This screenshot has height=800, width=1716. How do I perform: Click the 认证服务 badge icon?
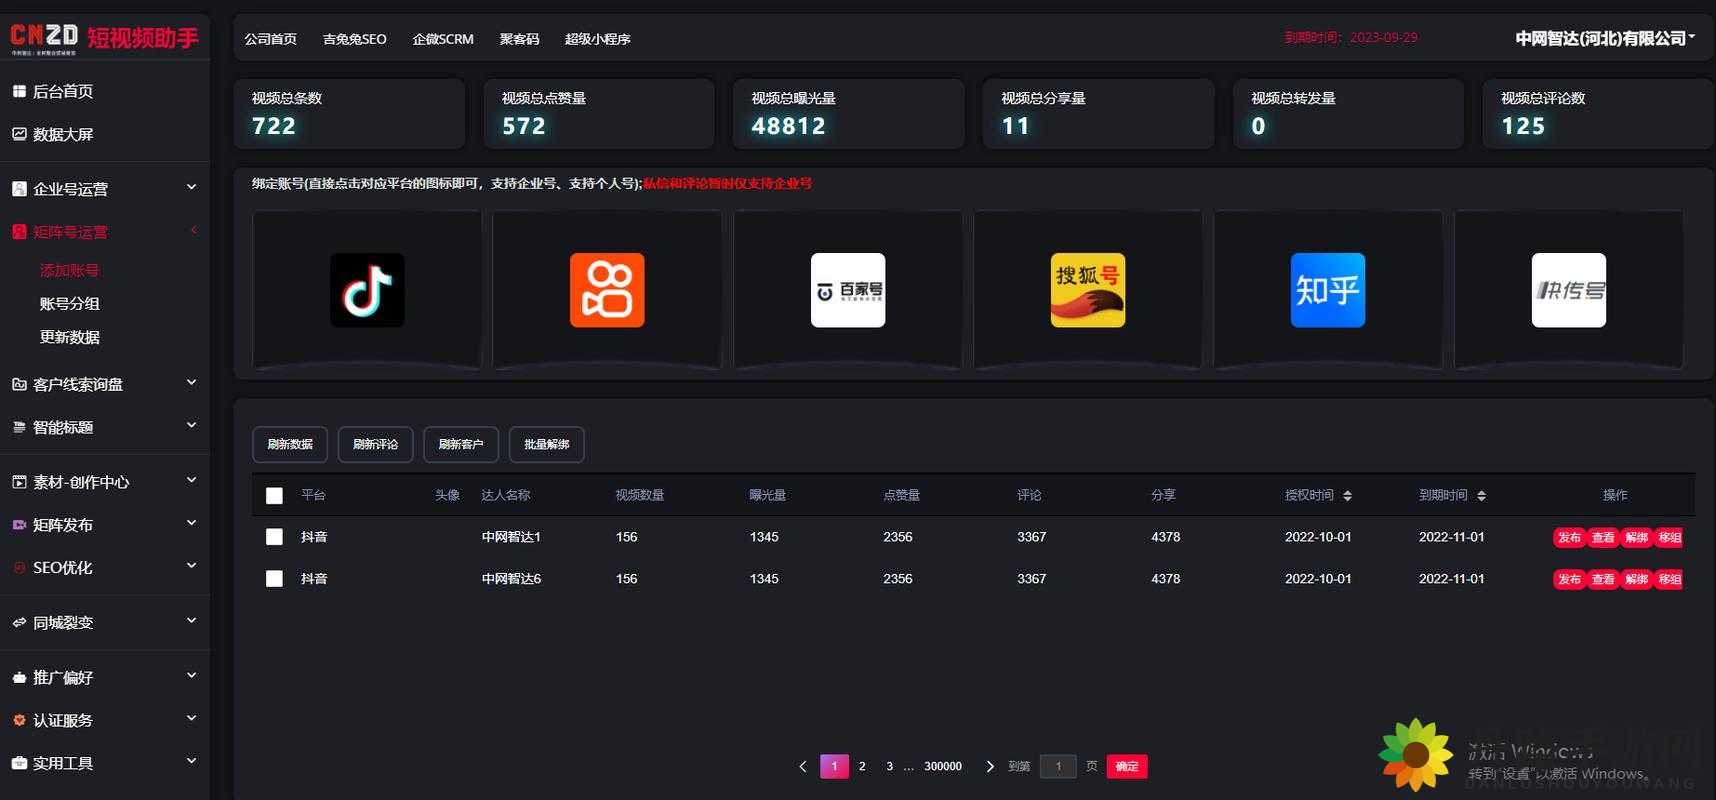(19, 720)
